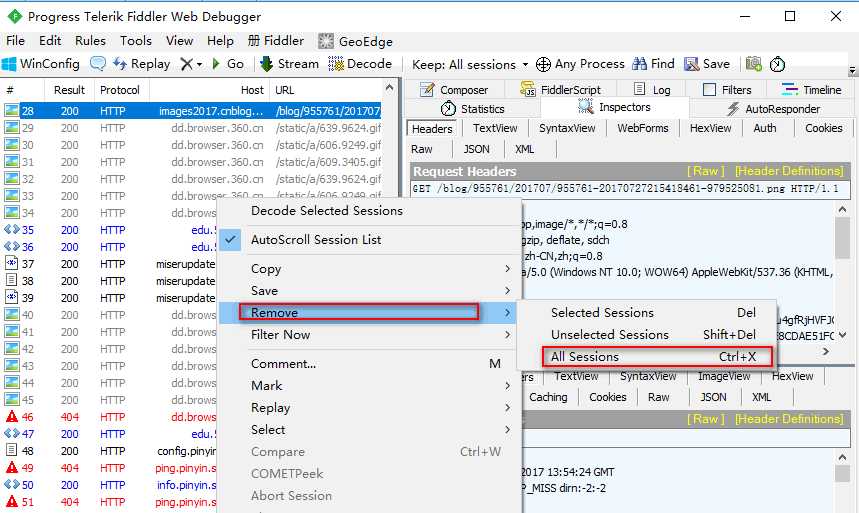Expand the Replay submenu in context menu
This screenshot has width=859, height=513.
tap(370, 408)
